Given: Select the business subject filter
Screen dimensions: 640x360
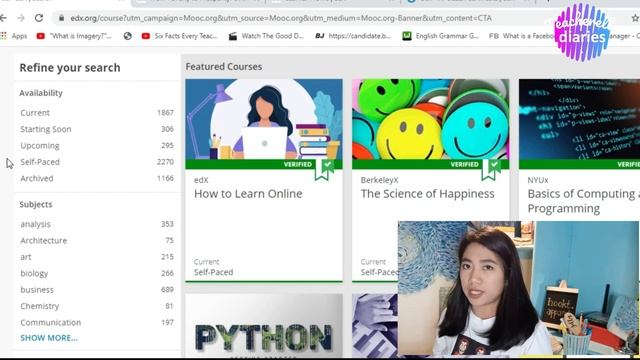Looking at the screenshot, I should [x=37, y=289].
